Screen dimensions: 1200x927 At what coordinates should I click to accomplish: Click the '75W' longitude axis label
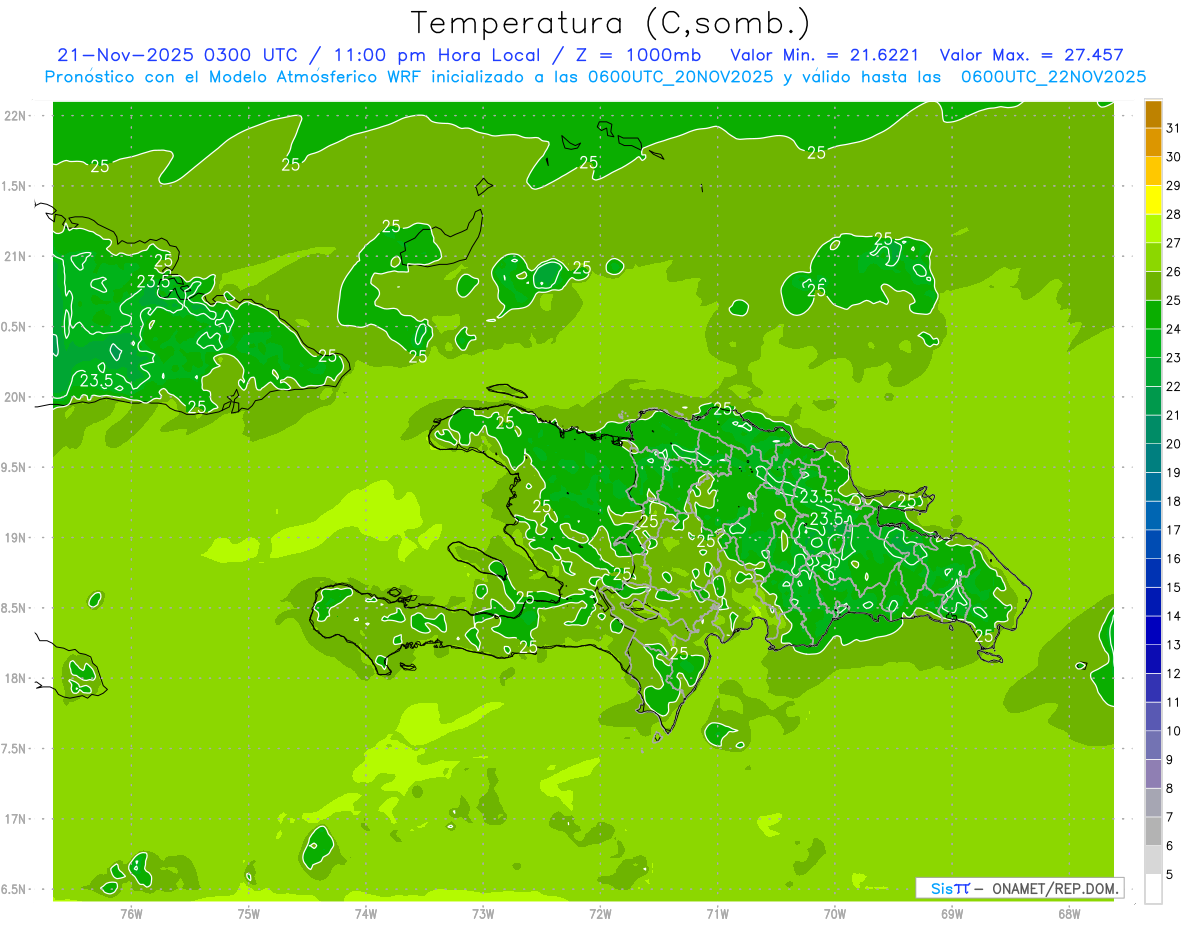pyautogui.click(x=249, y=913)
